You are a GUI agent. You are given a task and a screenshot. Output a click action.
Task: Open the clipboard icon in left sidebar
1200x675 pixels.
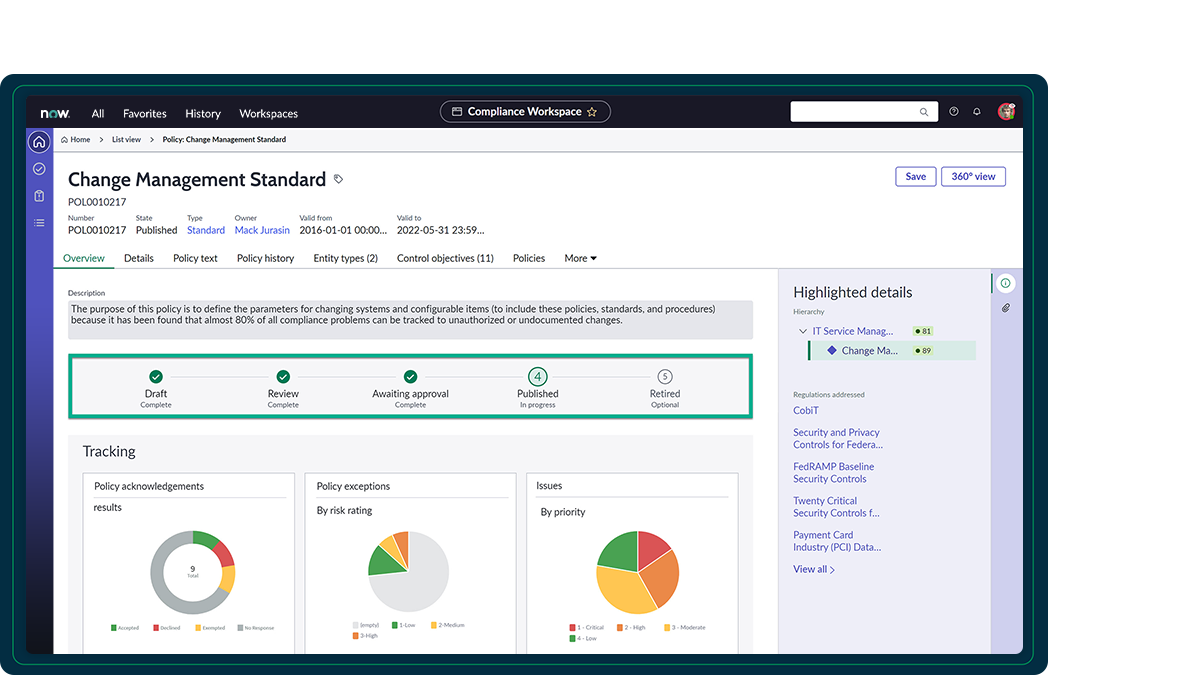point(39,196)
